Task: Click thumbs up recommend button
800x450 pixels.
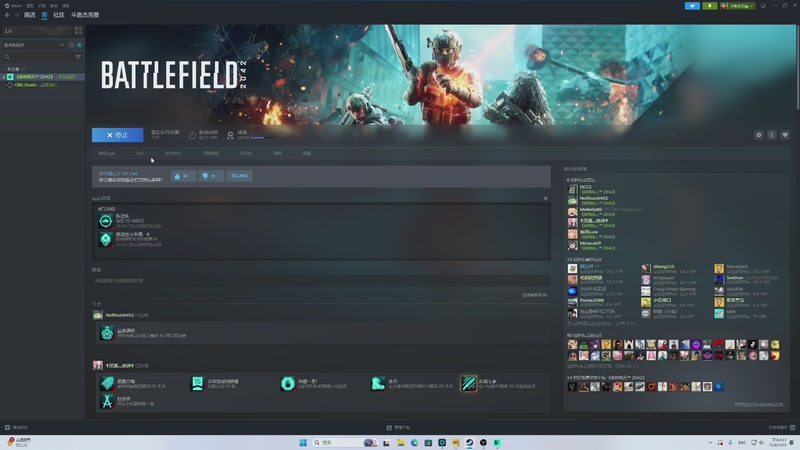Action: click(x=183, y=176)
